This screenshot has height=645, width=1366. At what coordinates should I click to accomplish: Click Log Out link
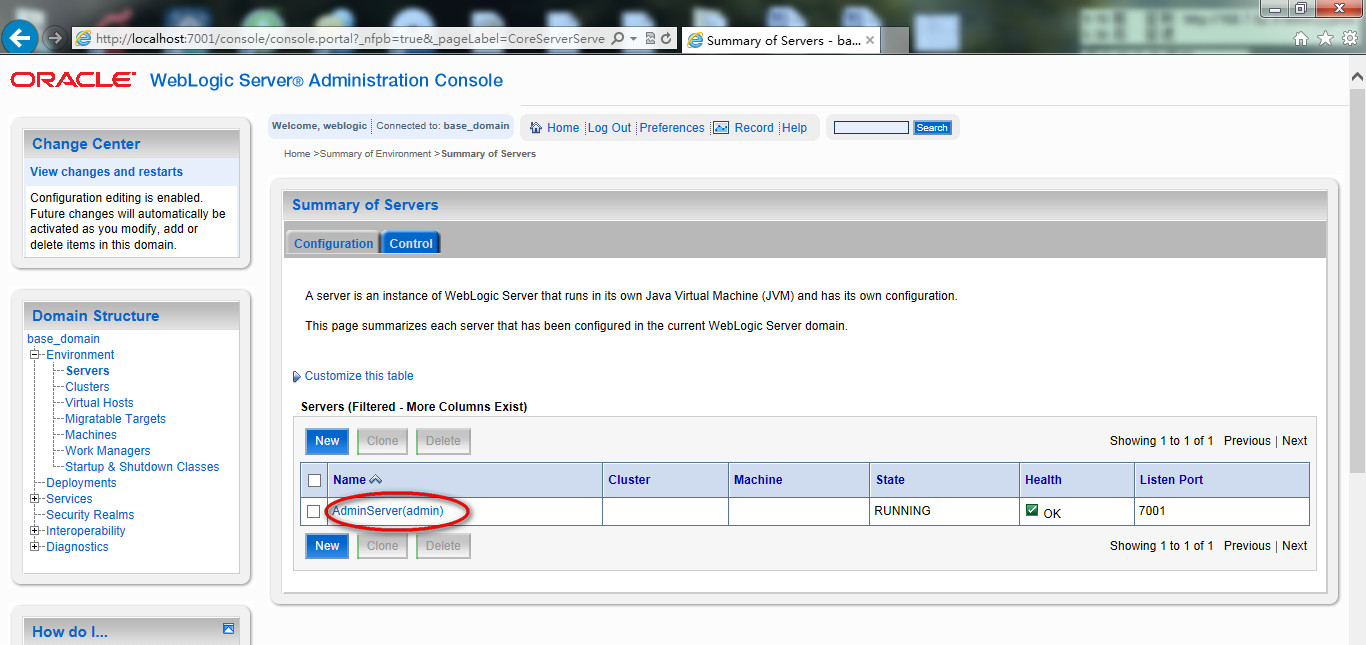609,128
